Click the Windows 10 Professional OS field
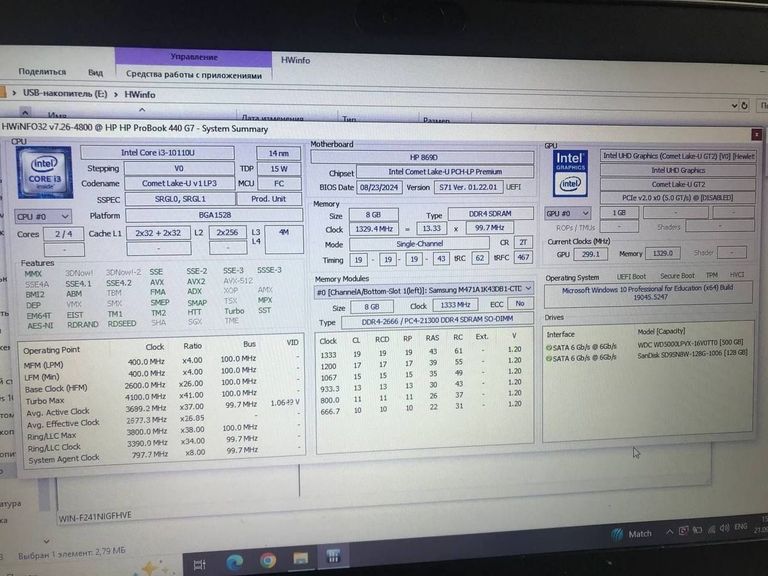 point(648,293)
